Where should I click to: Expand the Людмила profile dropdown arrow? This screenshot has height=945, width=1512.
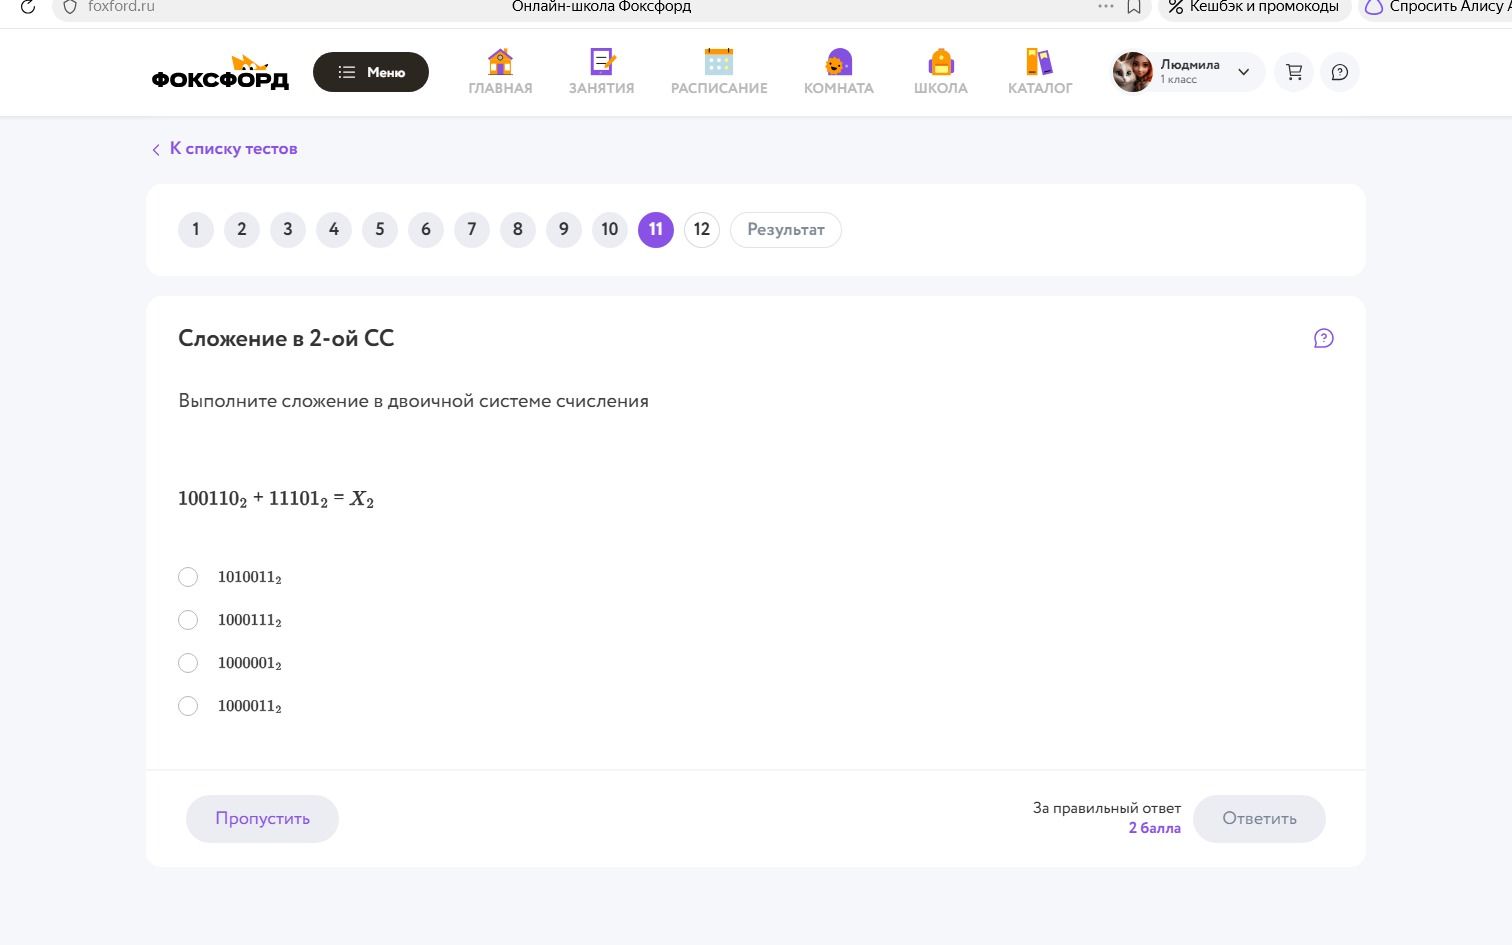pos(1243,72)
